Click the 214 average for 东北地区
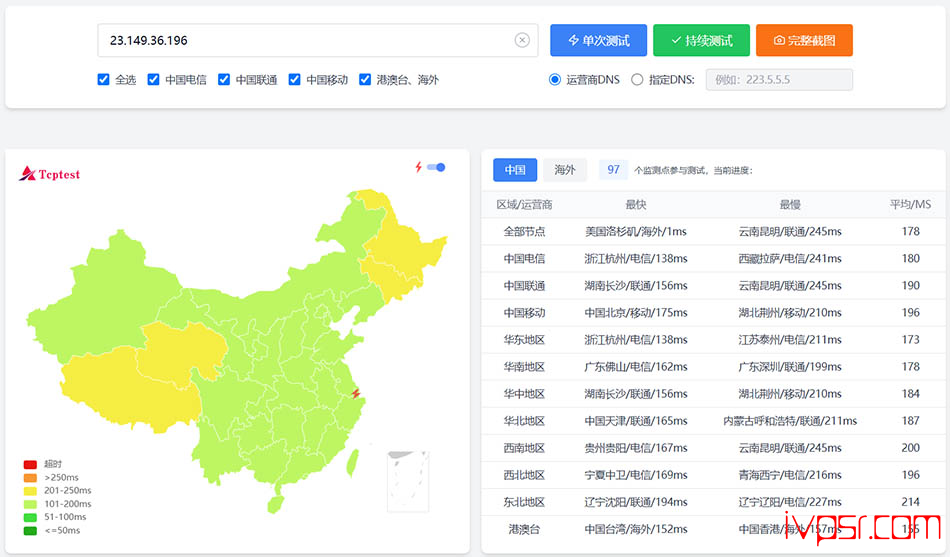Screen dimensions: 950x557 coord(910,502)
